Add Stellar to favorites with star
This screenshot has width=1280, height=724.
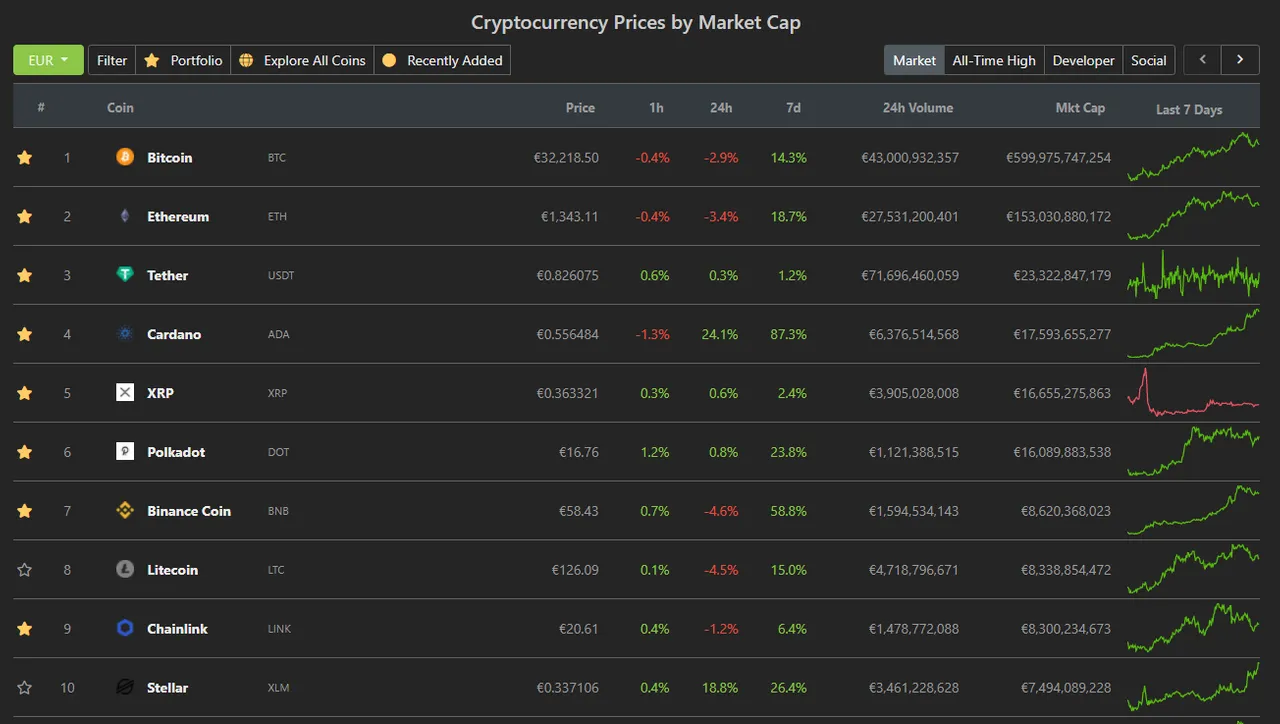point(25,688)
